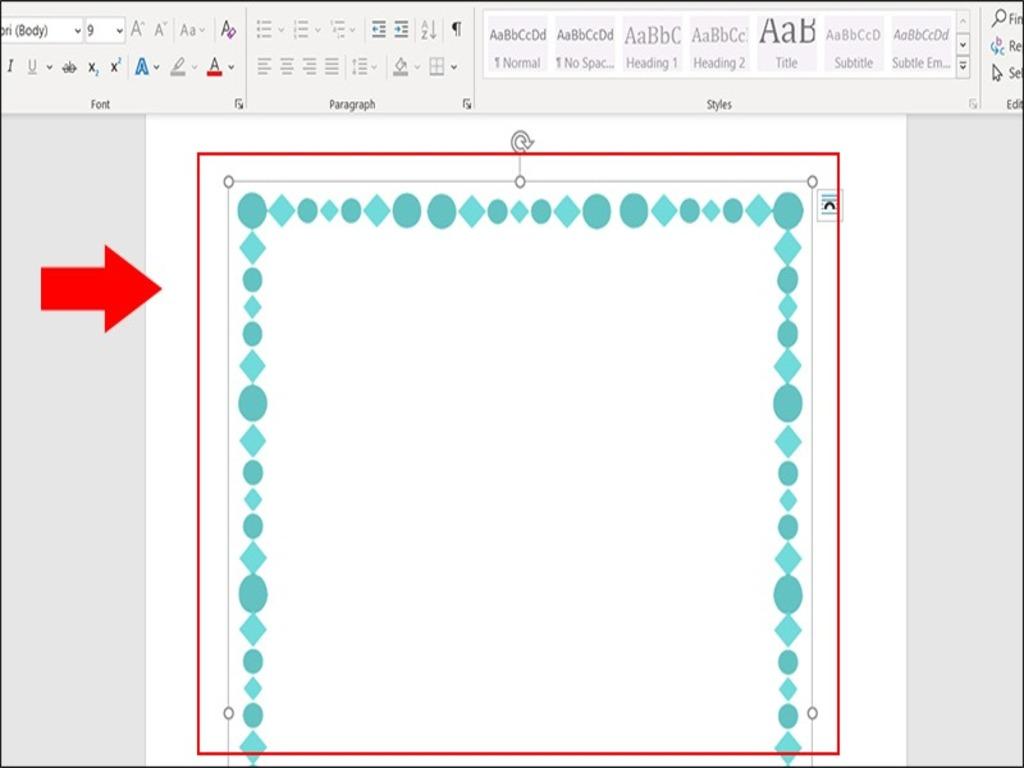Toggle Show/Hide paragraph marks
1024x768 pixels.
coord(456,30)
